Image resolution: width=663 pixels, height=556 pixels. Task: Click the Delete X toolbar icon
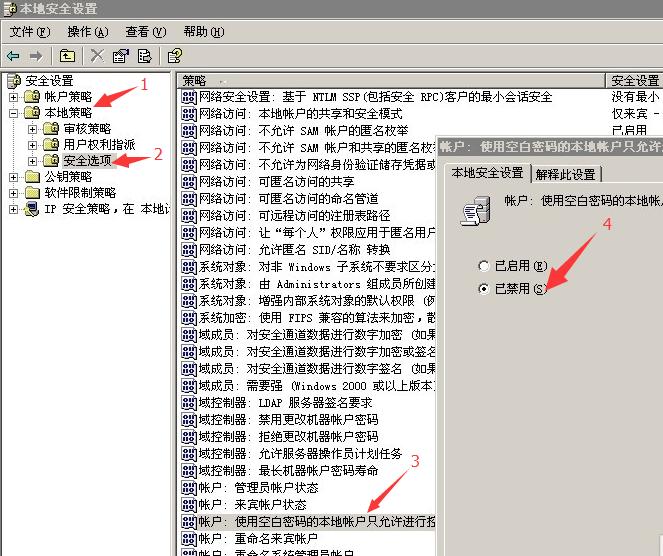point(97,55)
